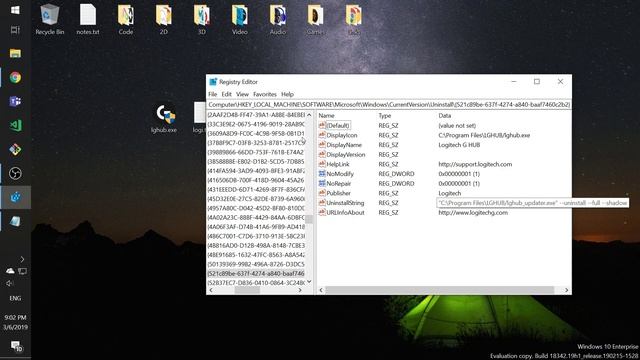Click the DisplayName string value icon
This screenshot has width=640, height=360.
322,145
